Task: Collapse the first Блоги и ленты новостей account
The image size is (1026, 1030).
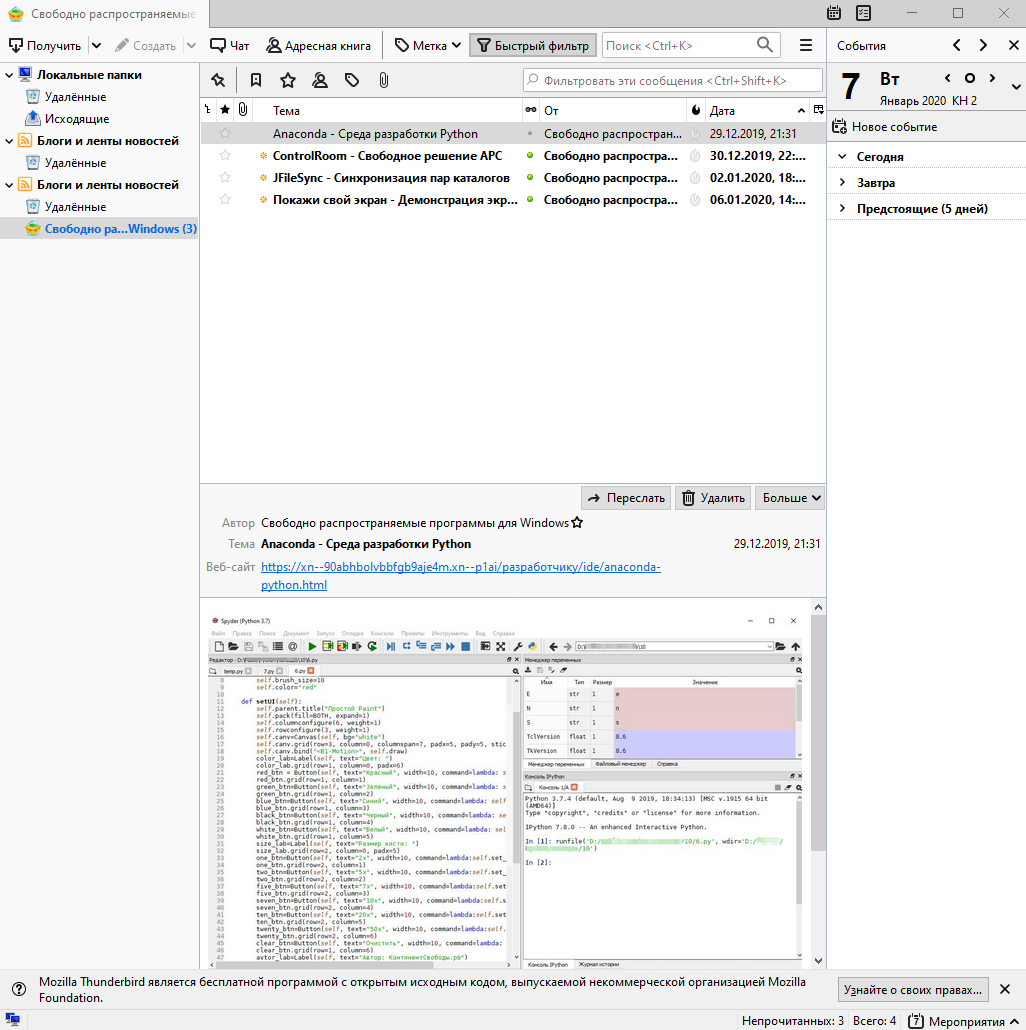Action: pos(9,141)
